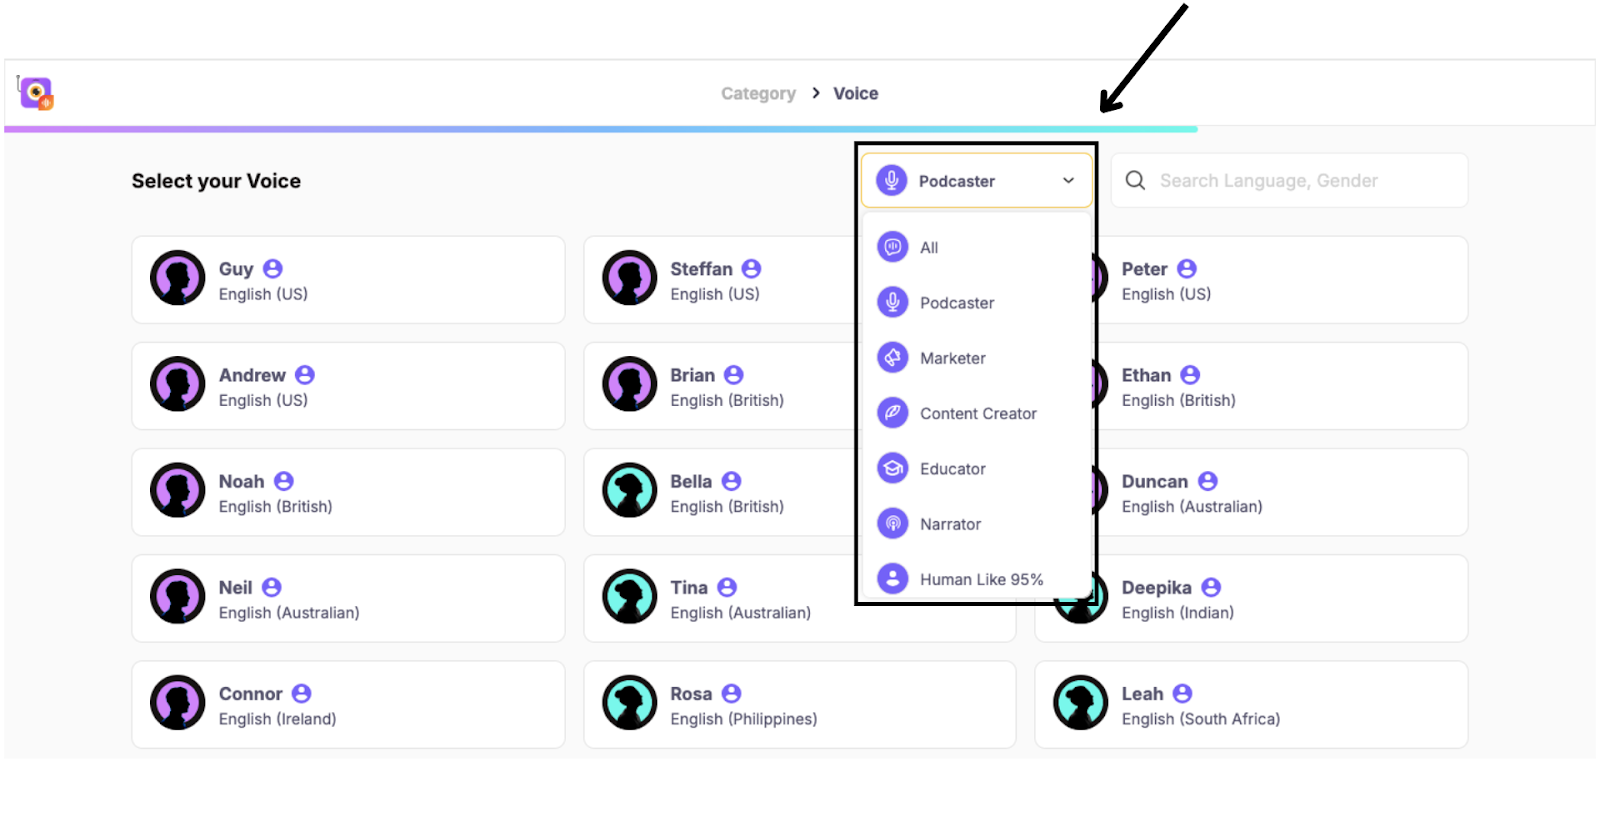Click the megaphone icon beside Marketer

[892, 357]
